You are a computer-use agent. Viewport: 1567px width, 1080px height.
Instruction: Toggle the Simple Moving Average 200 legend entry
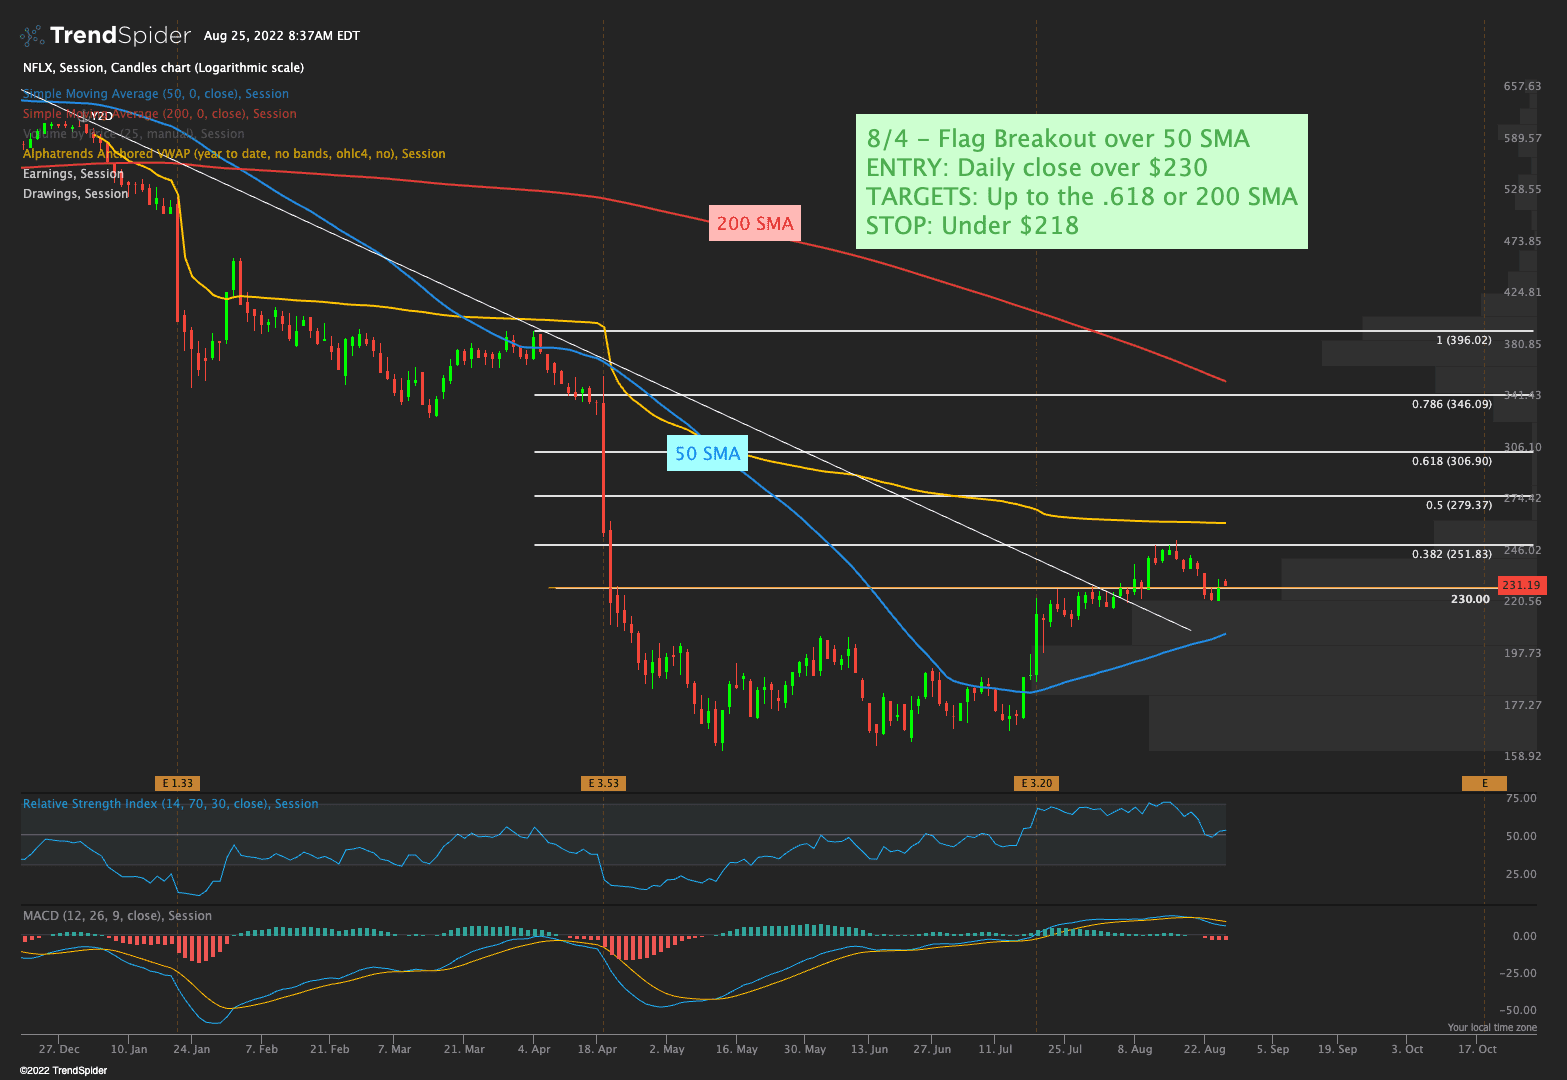(x=160, y=114)
